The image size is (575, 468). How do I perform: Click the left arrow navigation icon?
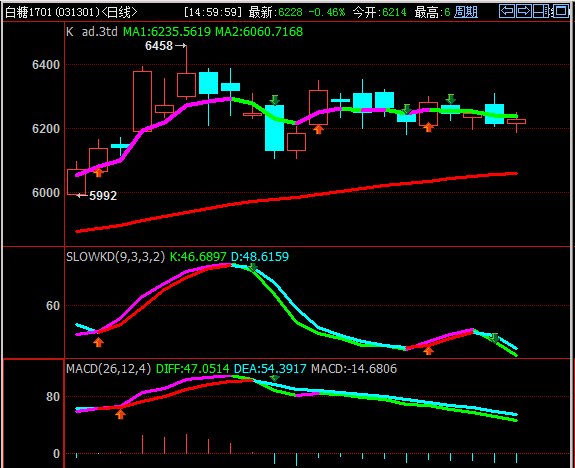click(507, 11)
